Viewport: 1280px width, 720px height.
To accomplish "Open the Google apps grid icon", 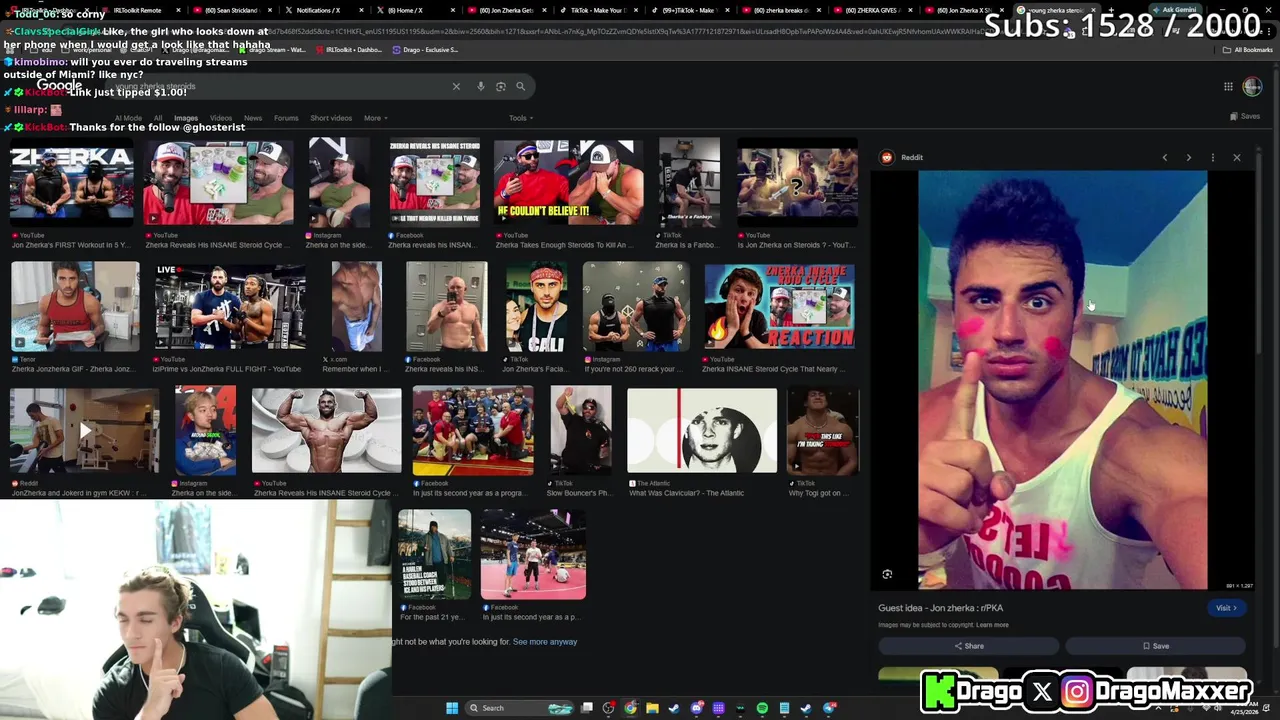I will pyautogui.click(x=1228, y=87).
